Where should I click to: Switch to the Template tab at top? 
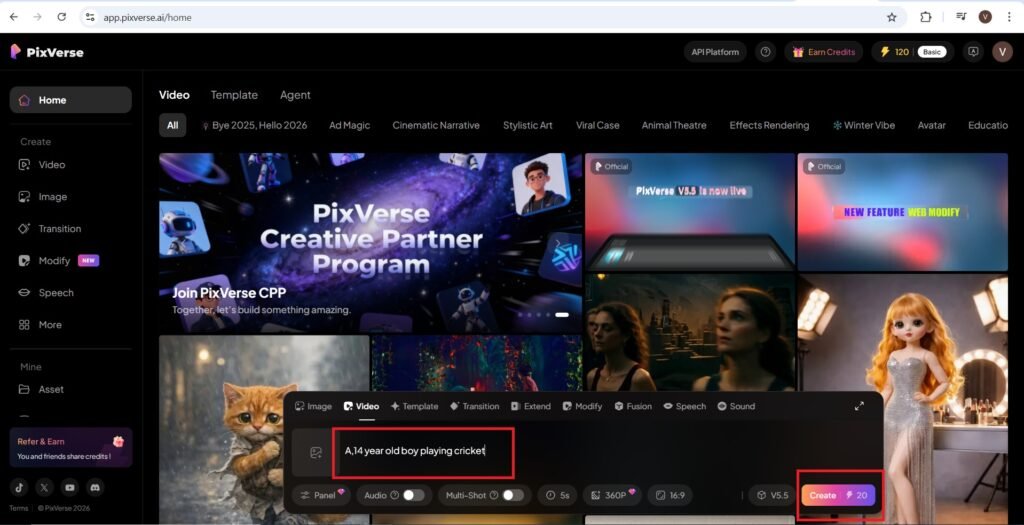(x=234, y=95)
